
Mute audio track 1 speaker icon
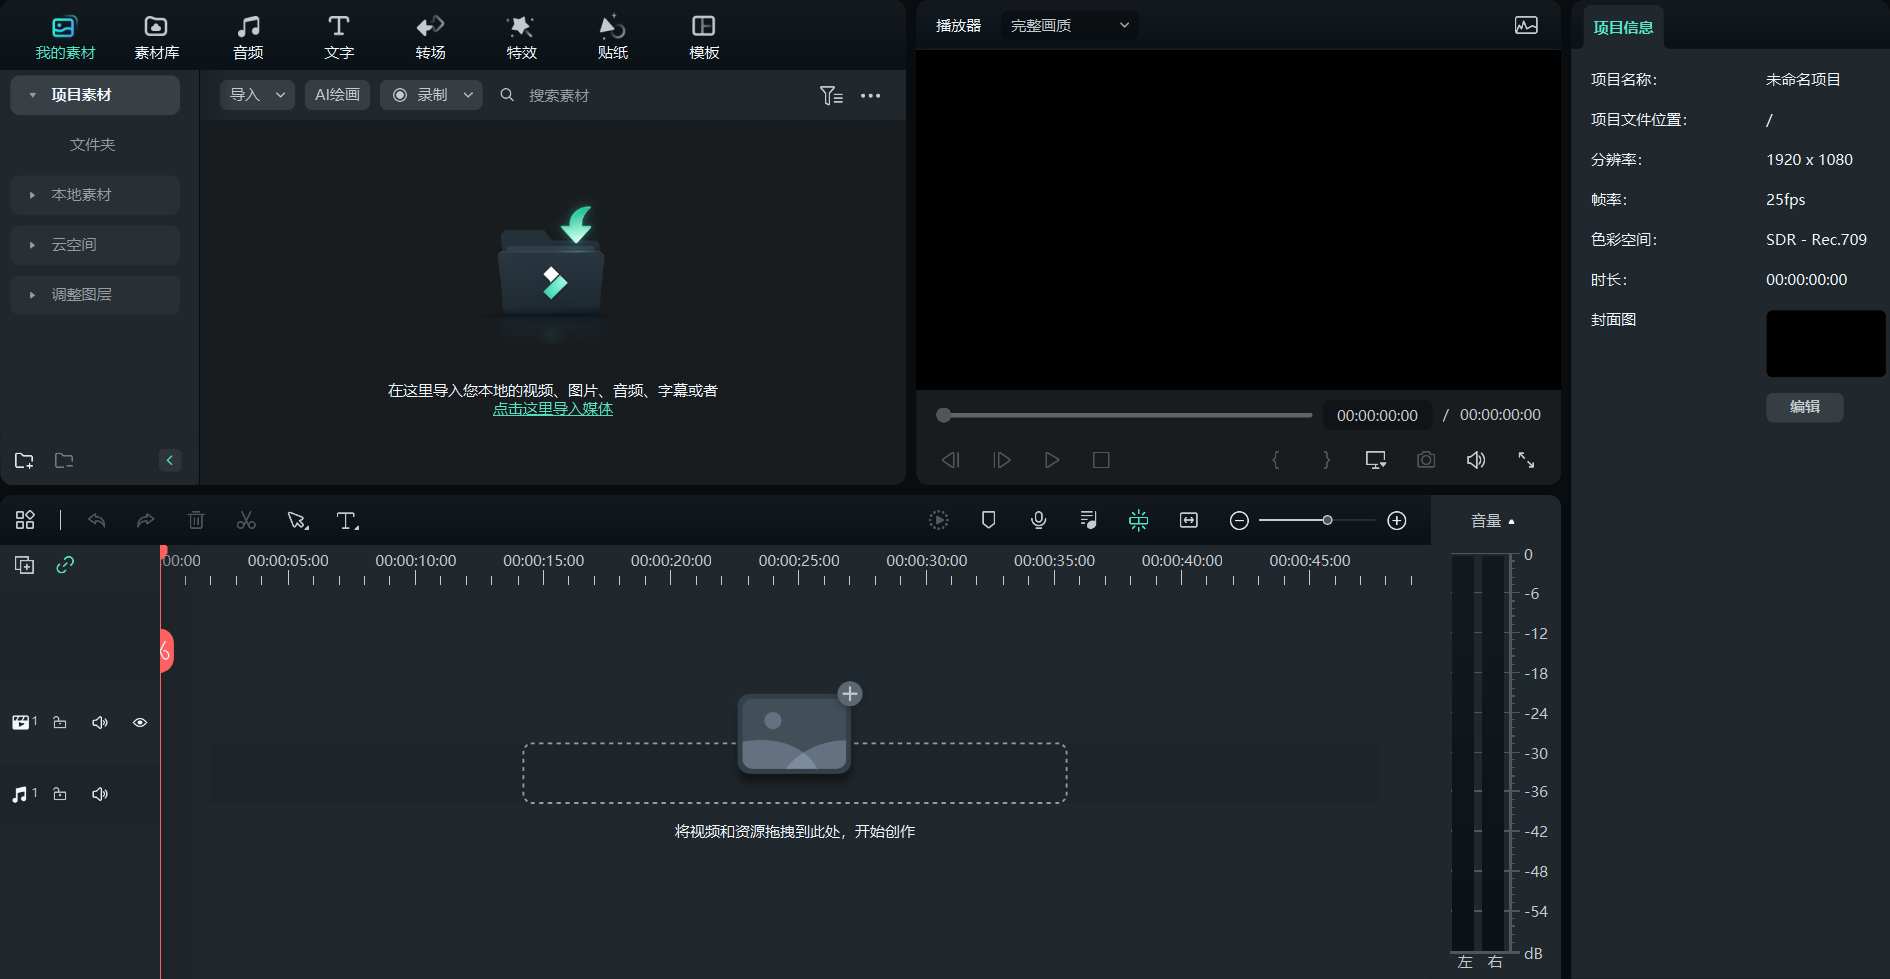coord(100,794)
